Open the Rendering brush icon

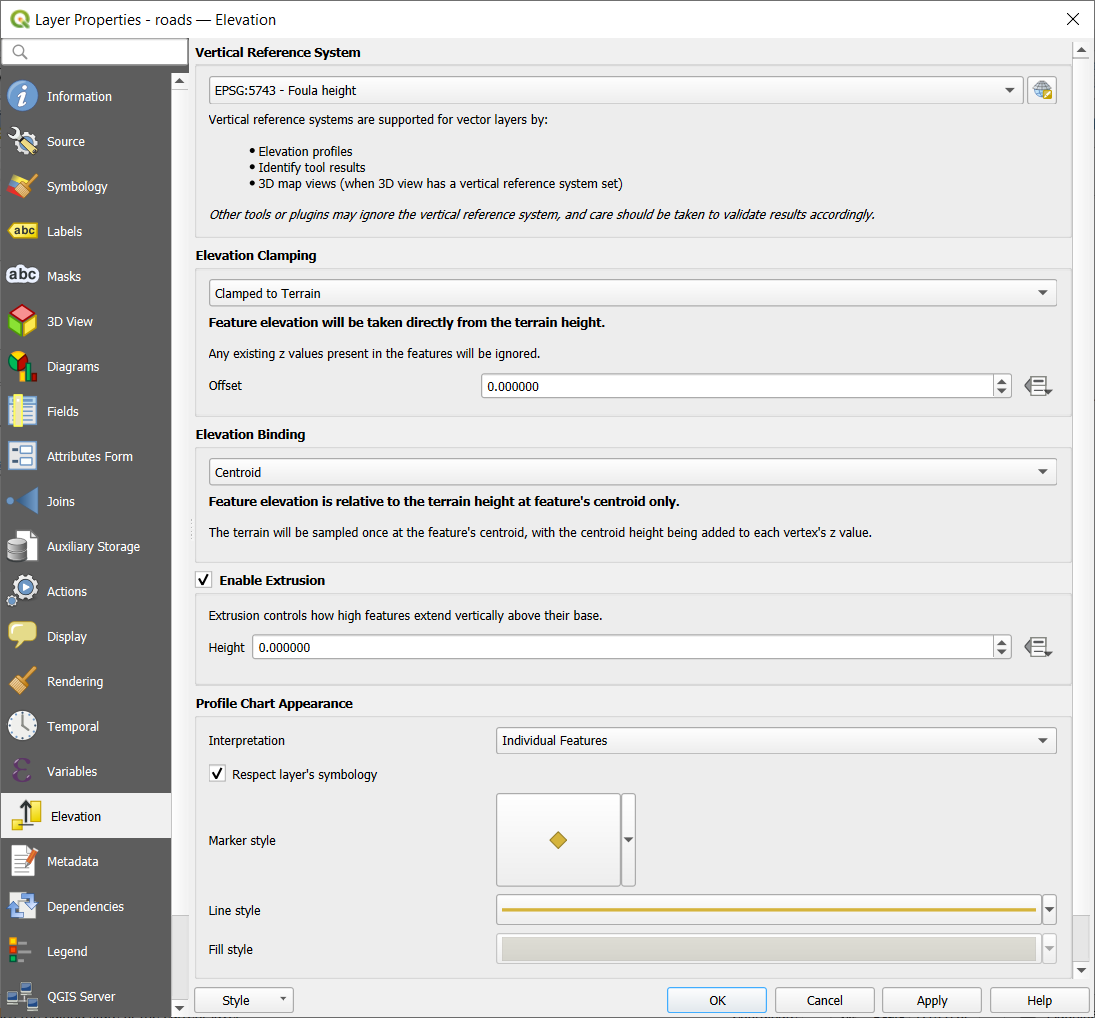[x=22, y=681]
